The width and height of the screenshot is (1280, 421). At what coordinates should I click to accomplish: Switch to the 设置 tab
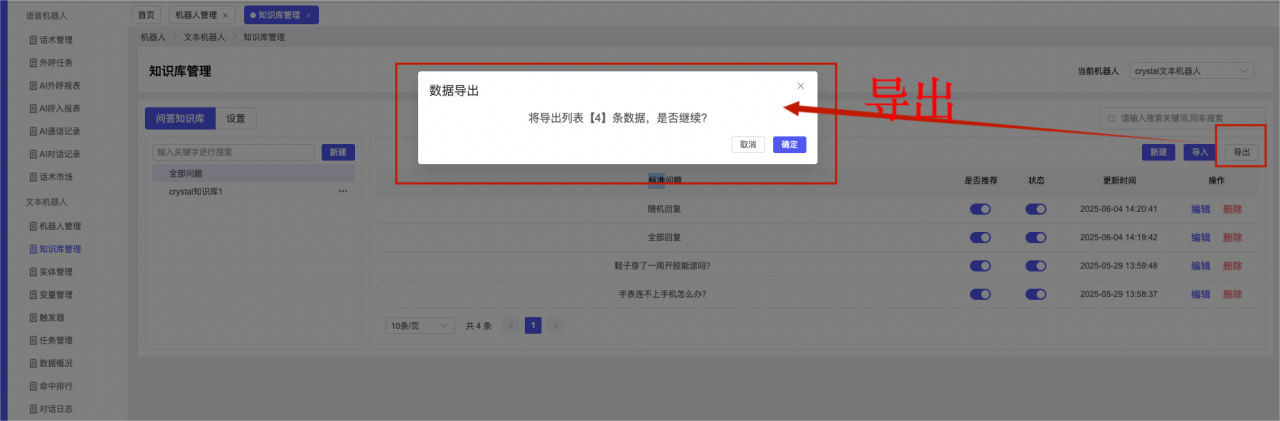235,118
